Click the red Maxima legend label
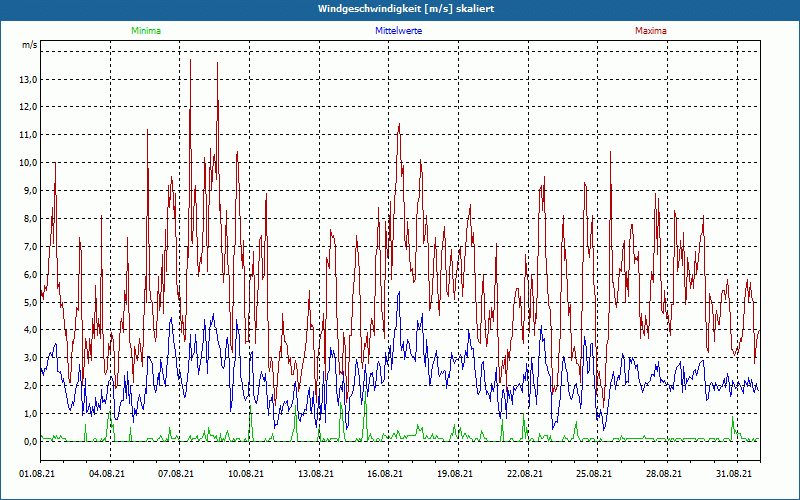The height and width of the screenshot is (500, 800). 651,31
